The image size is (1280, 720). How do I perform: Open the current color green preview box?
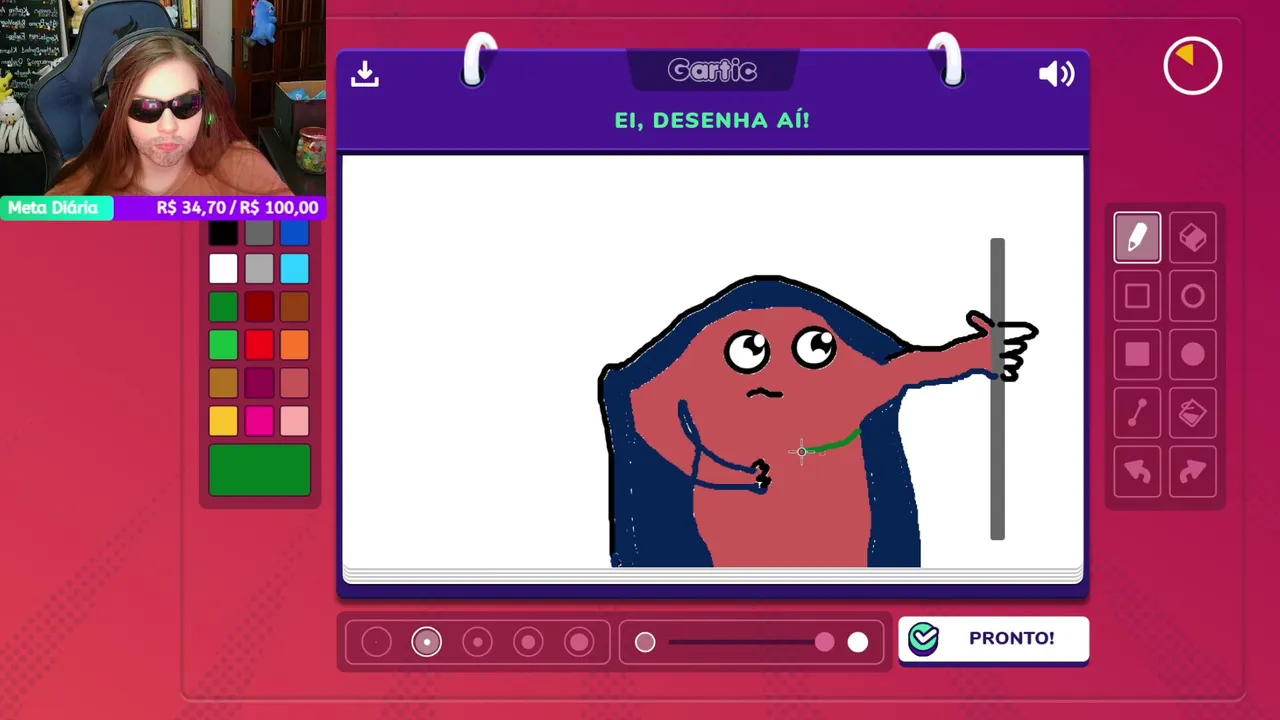(x=260, y=470)
